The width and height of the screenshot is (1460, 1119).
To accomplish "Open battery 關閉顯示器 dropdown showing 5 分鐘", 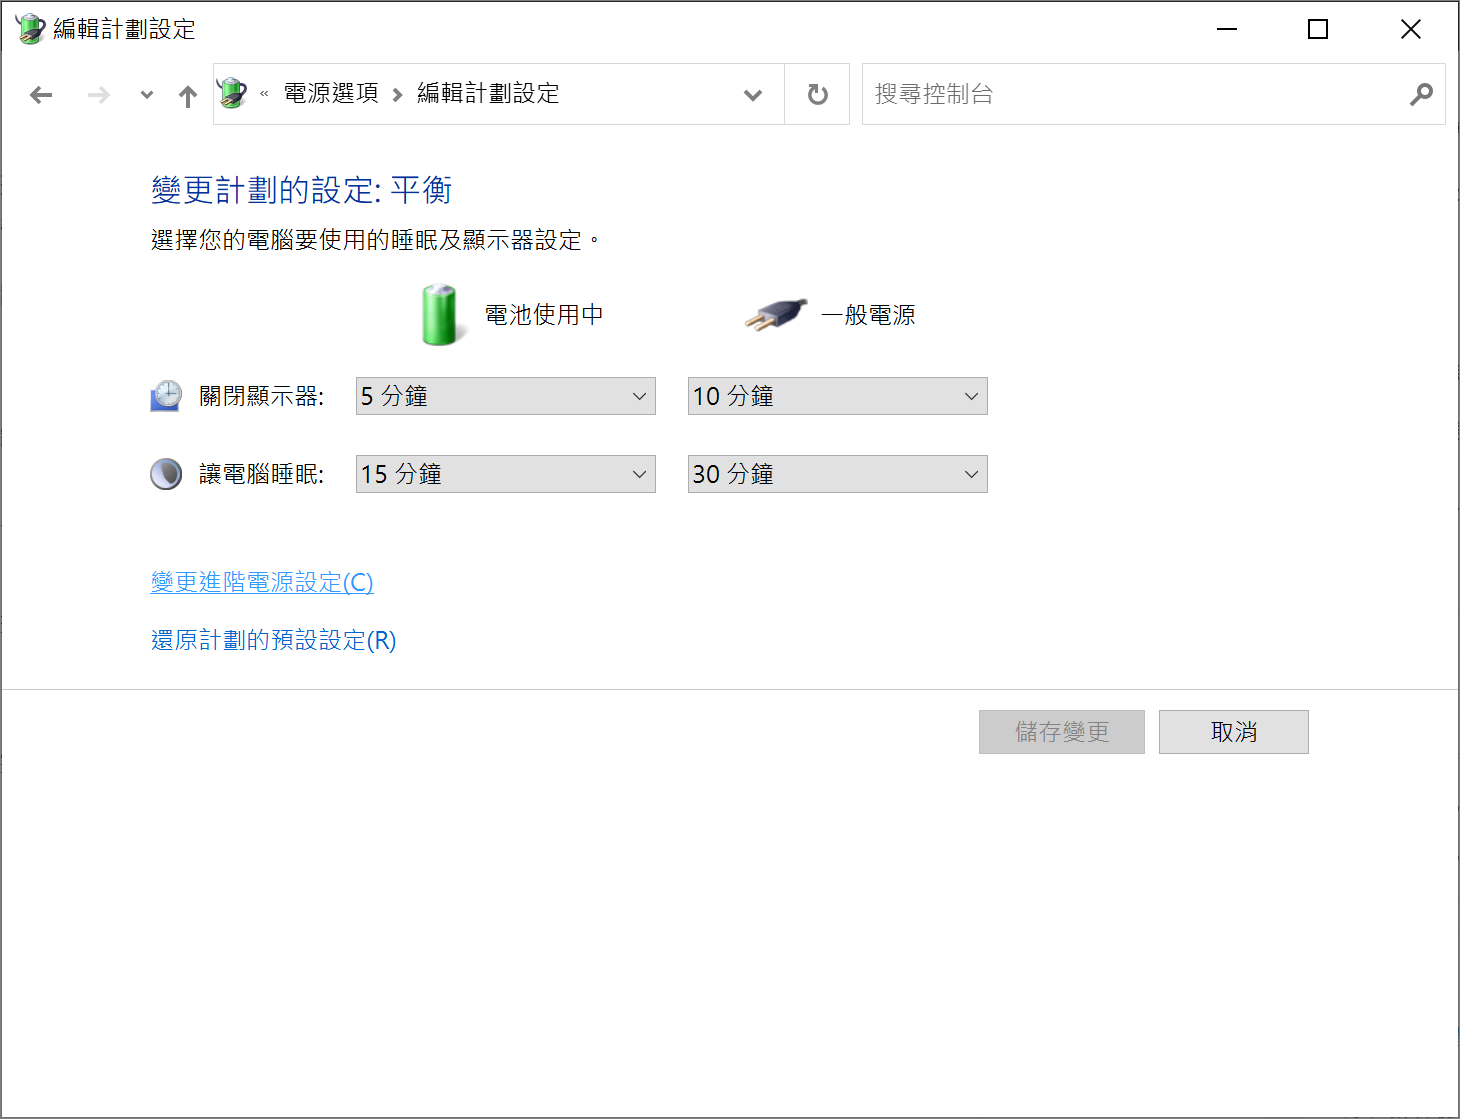I will 506,396.
